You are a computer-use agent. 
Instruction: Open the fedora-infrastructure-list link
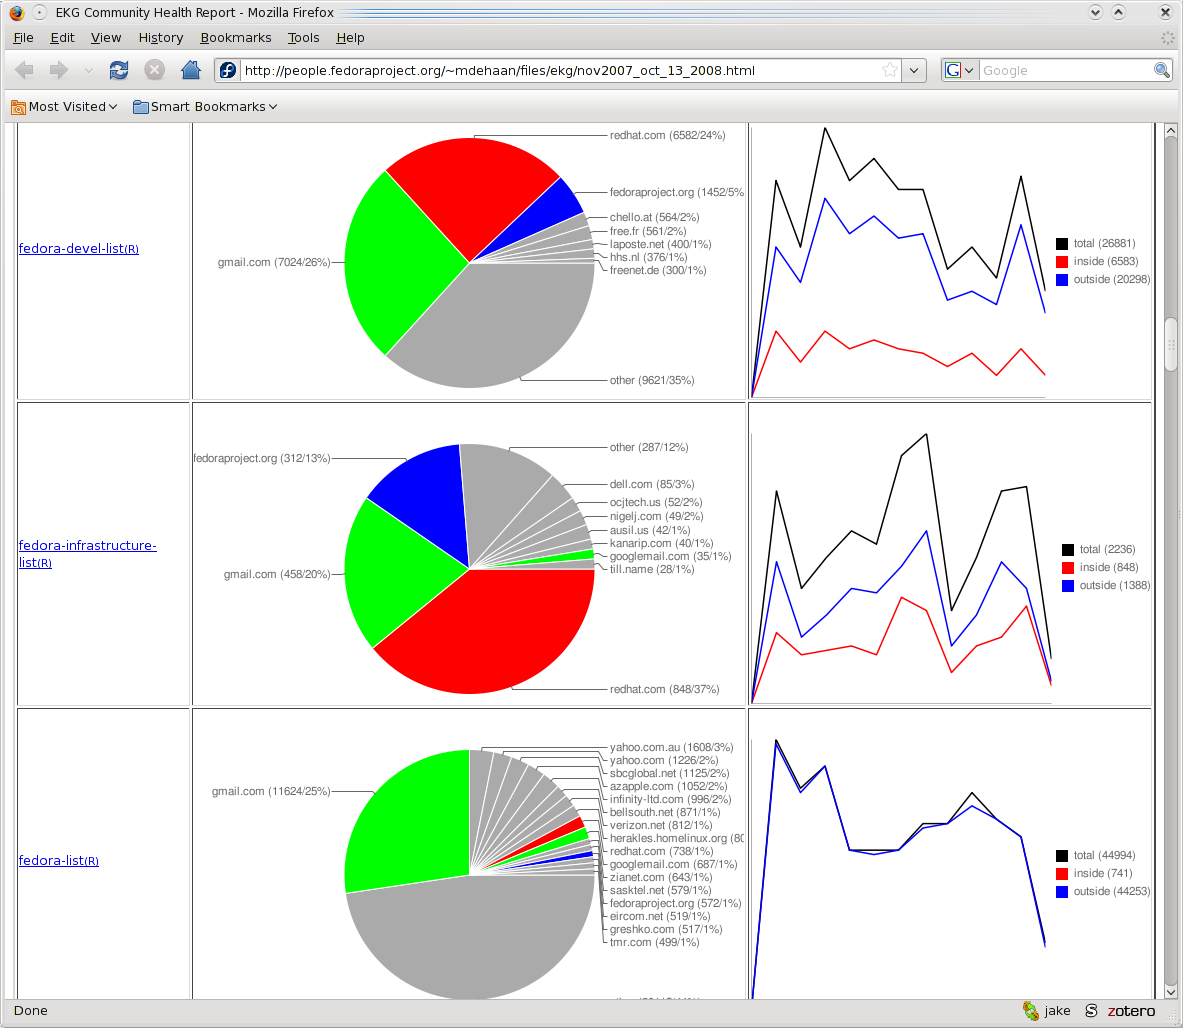(x=88, y=554)
